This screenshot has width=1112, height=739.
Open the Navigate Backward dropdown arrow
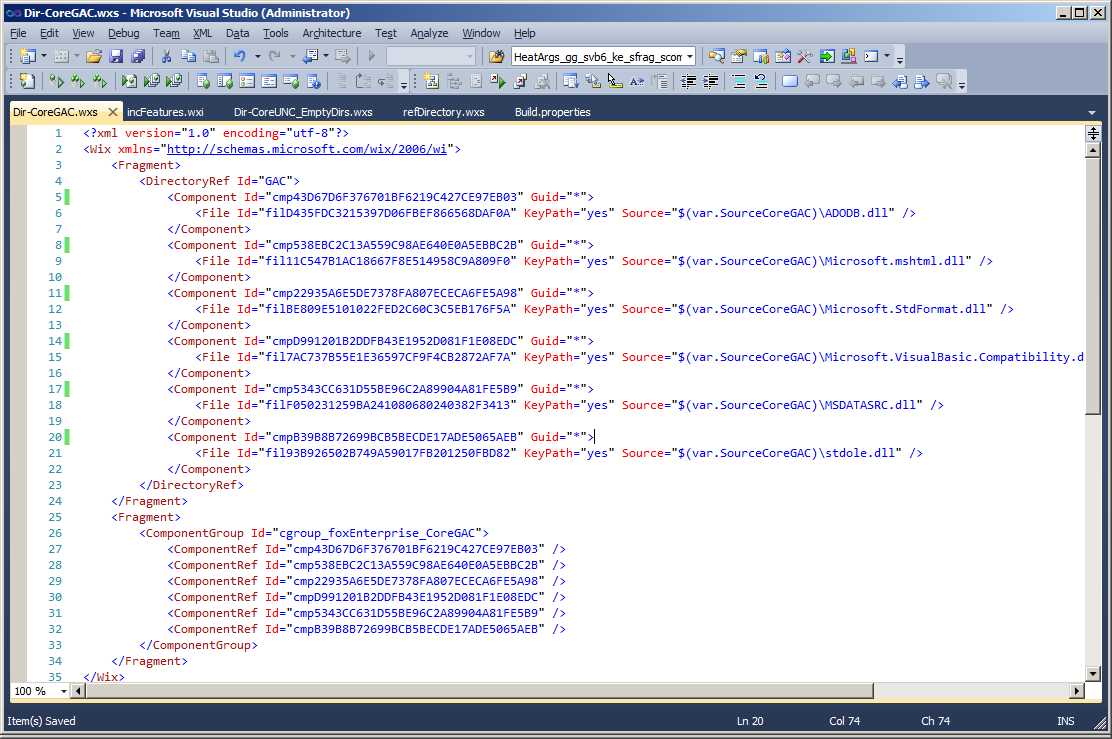[326, 56]
